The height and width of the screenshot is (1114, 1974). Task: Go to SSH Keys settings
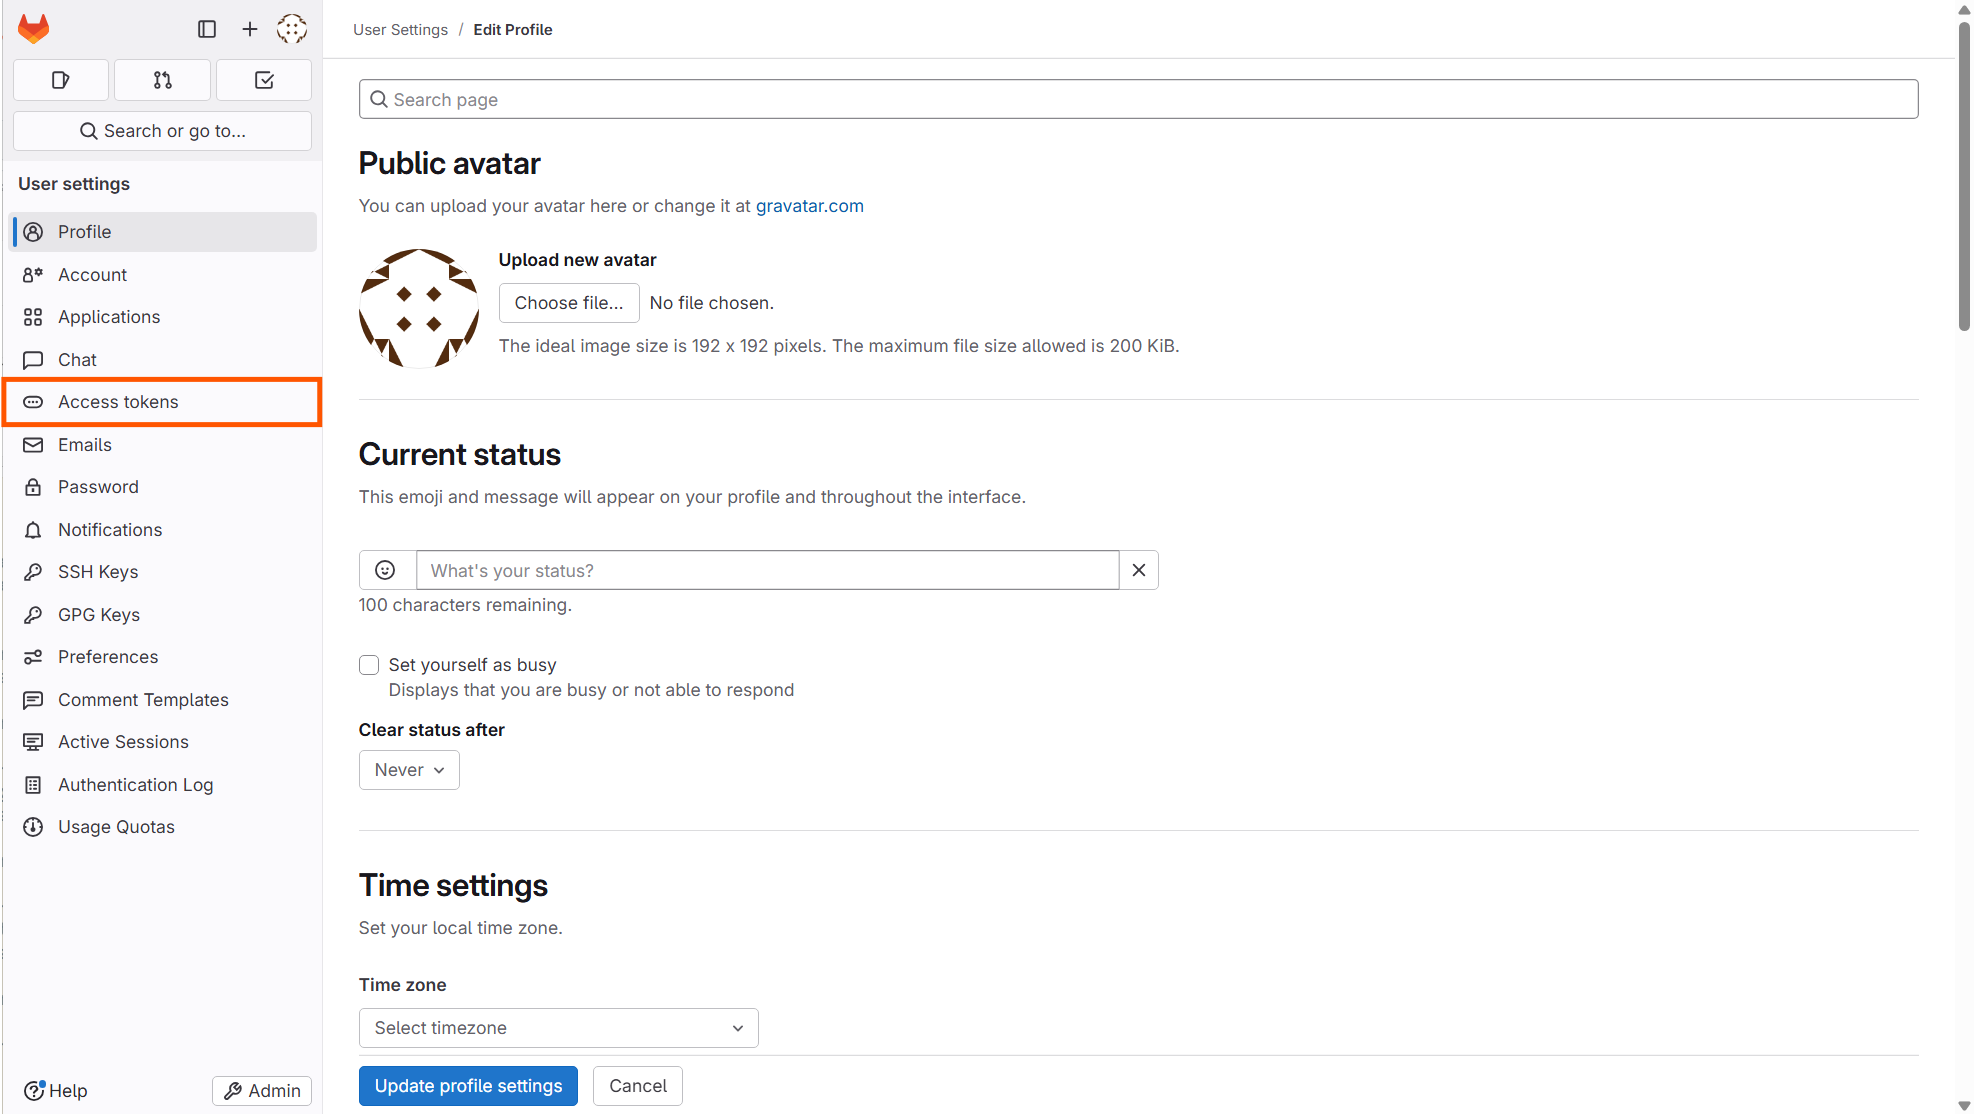pyautogui.click(x=98, y=572)
